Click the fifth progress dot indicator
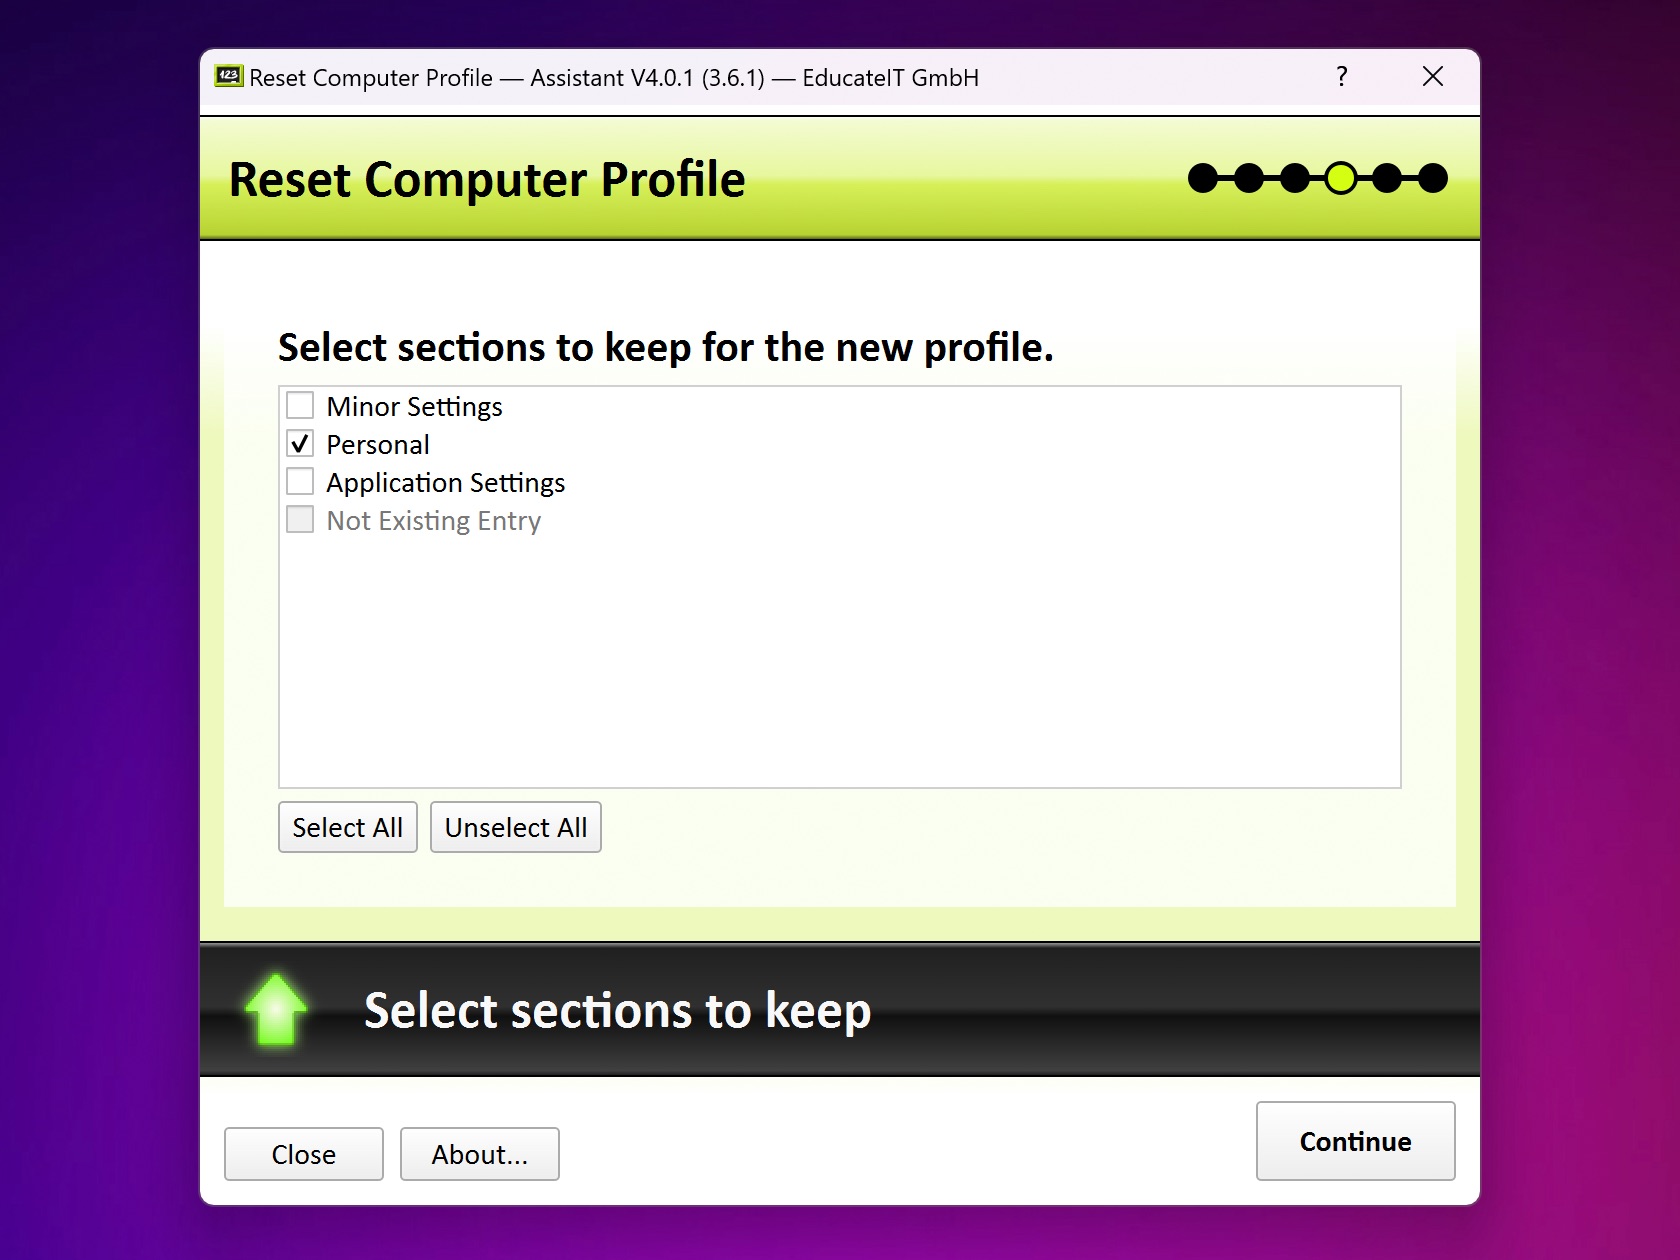The height and width of the screenshot is (1260, 1680). [1388, 177]
